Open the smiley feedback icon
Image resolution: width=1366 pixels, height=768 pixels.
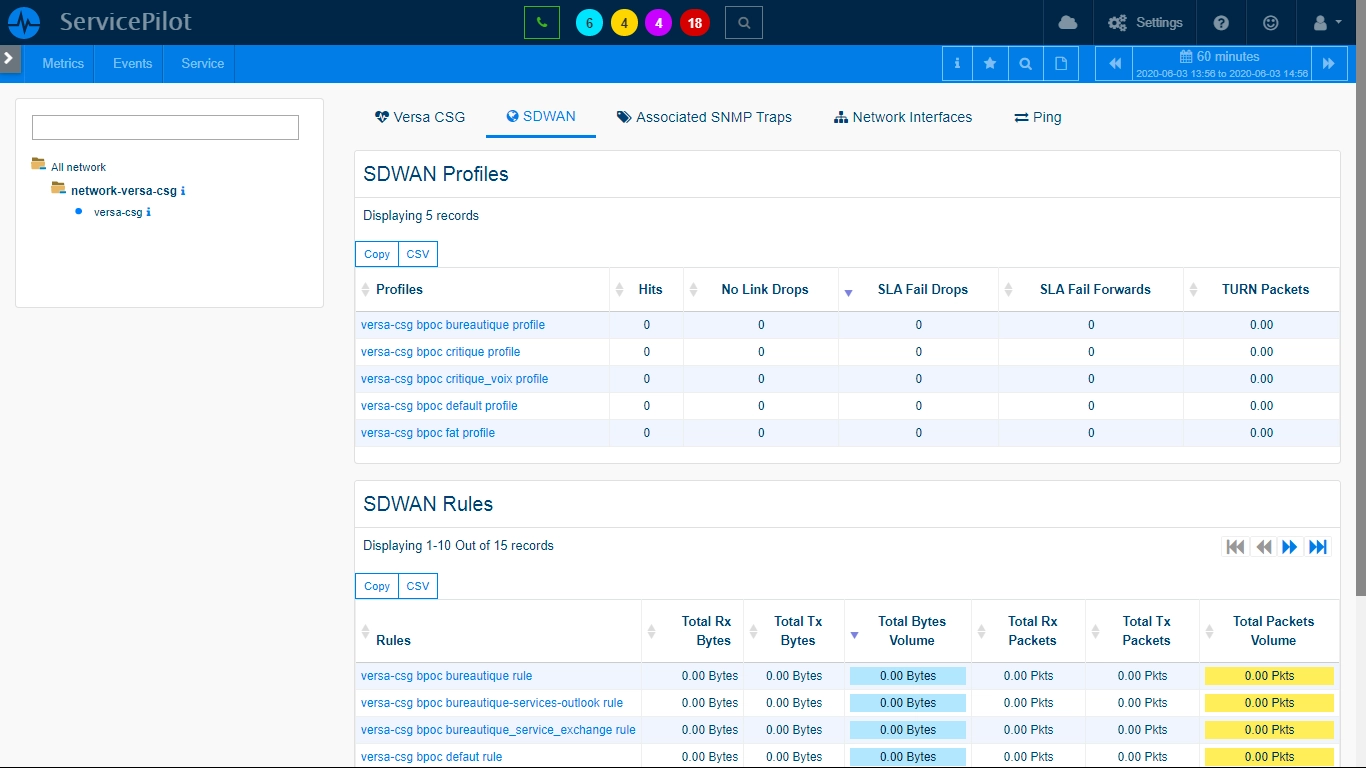click(x=1271, y=22)
